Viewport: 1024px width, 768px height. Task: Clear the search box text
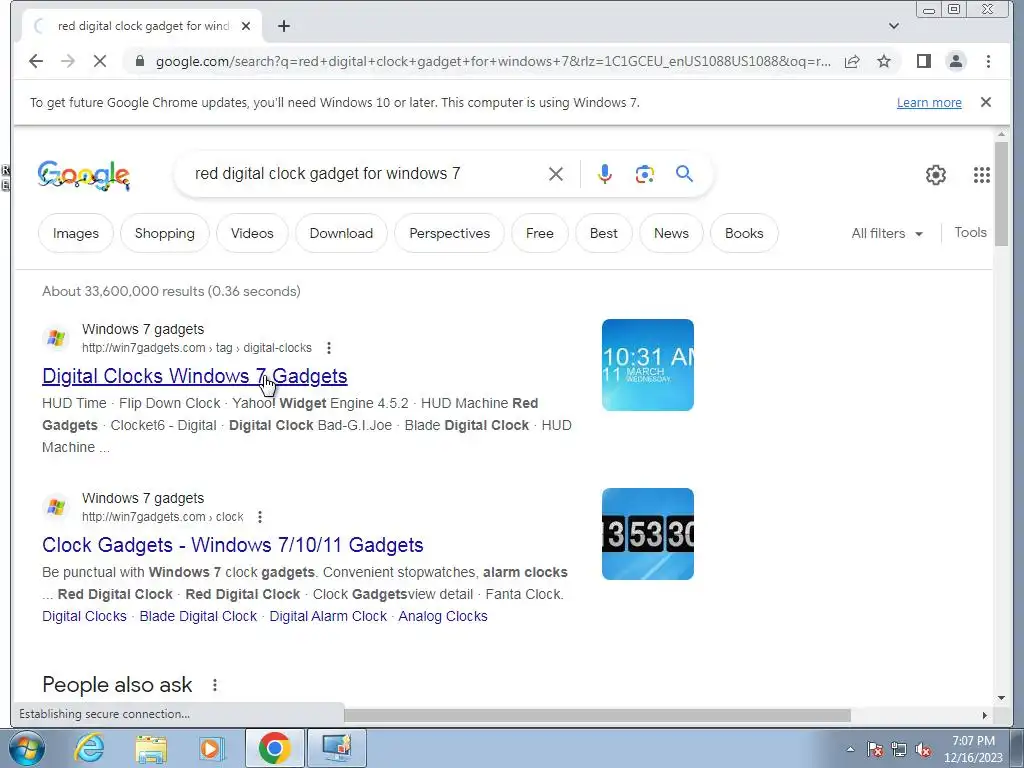[x=556, y=174]
